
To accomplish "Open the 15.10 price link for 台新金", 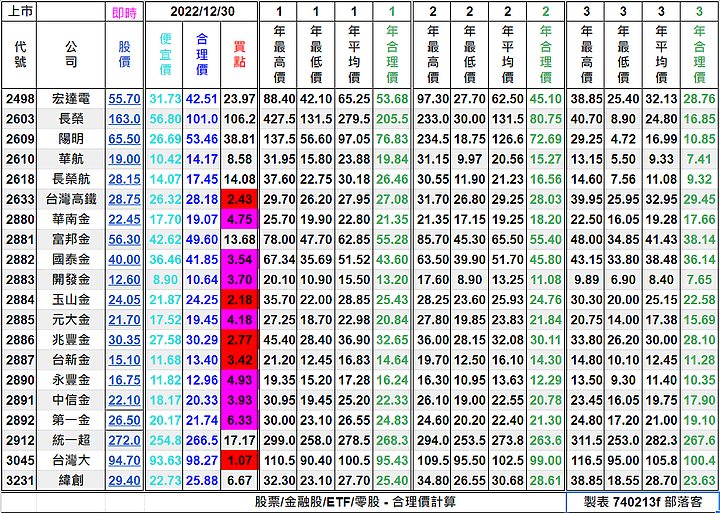I will click(124, 360).
